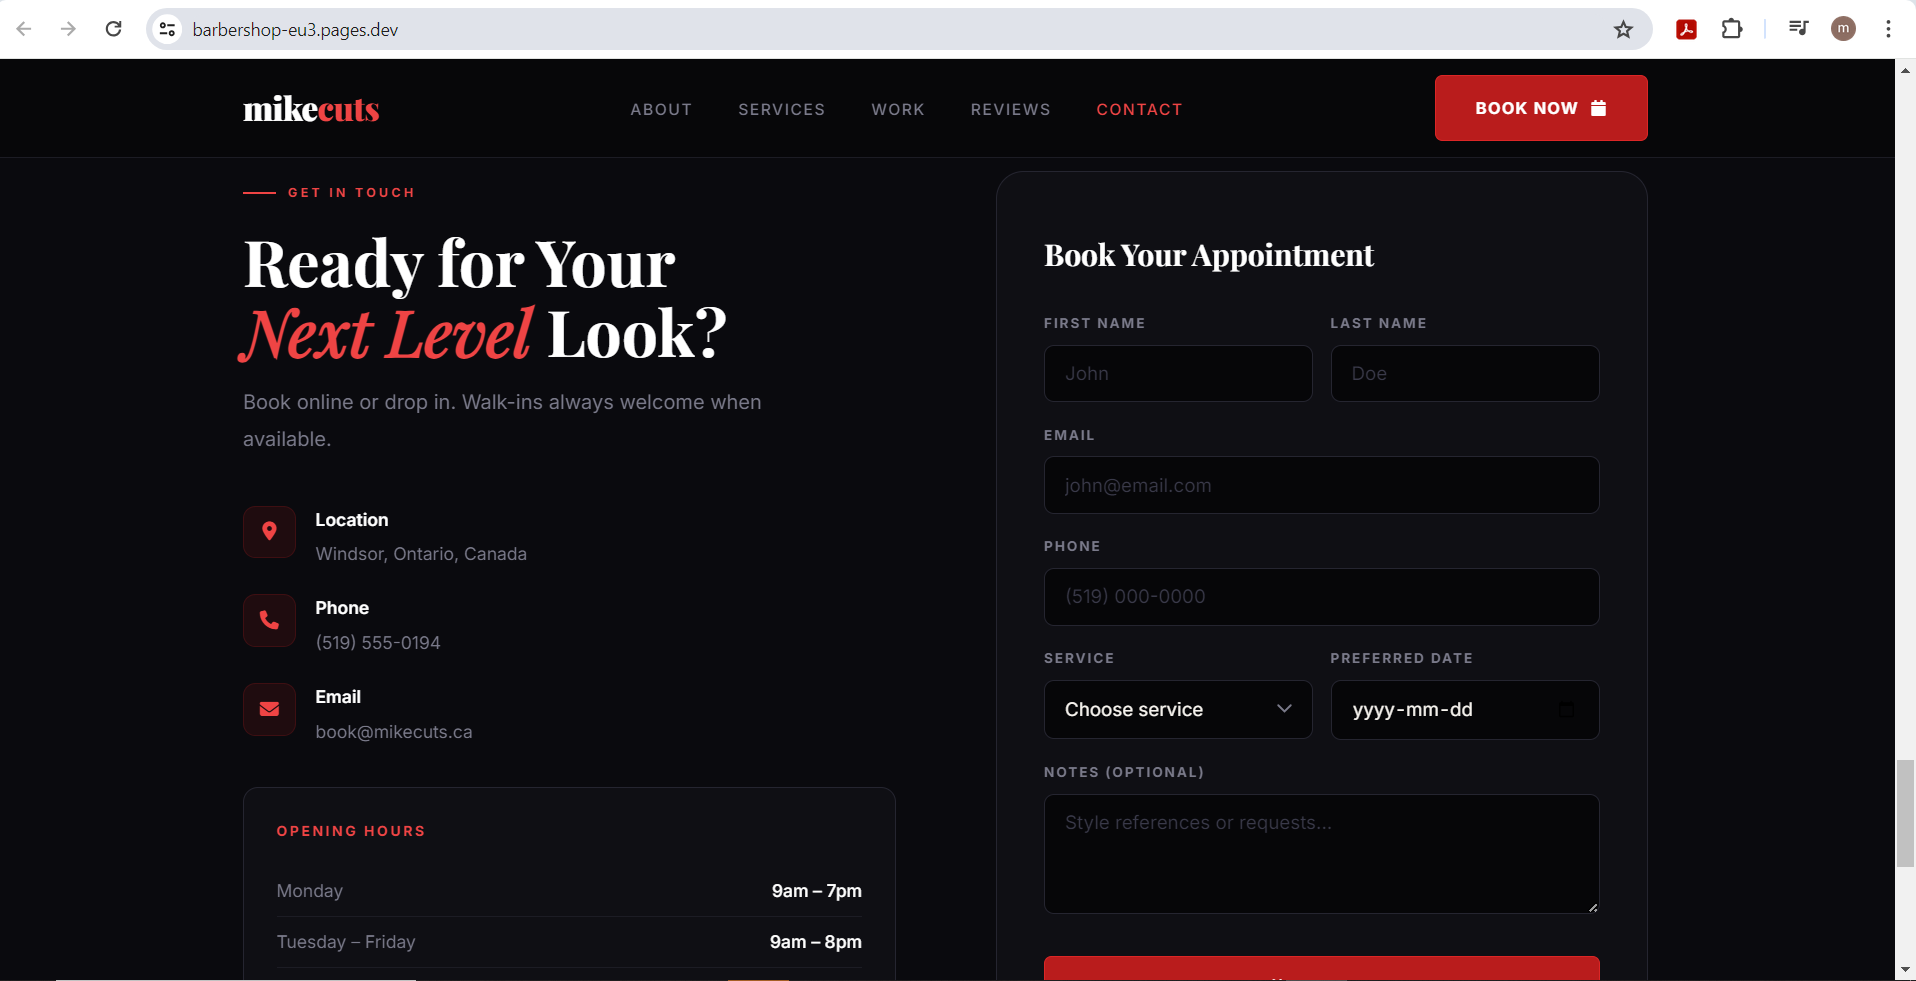Open the Work nav item
The height and width of the screenshot is (981, 1916).
coord(897,109)
